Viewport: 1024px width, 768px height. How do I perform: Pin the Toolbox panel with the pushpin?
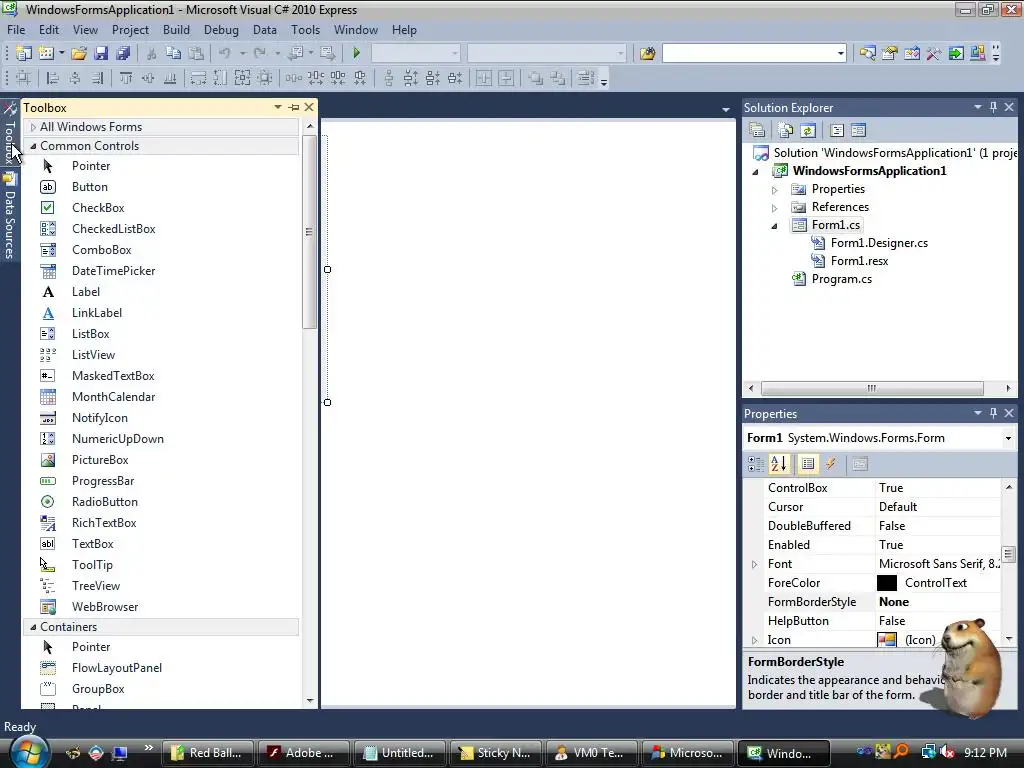294,107
